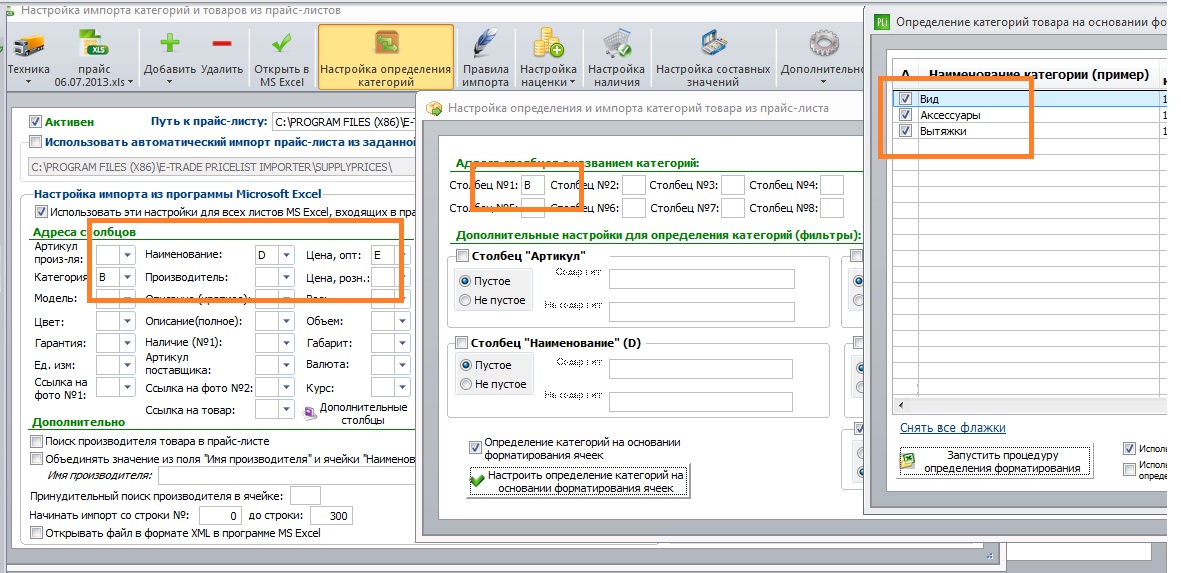Click the Запустить процедуру определения форматирования icon
Image resolution: width=1181 pixels, height=573 pixels.
pos(908,462)
